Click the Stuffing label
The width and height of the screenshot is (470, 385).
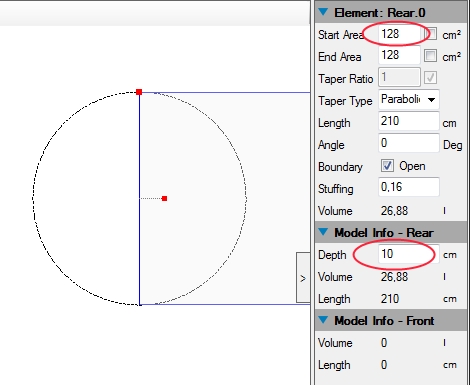336,189
